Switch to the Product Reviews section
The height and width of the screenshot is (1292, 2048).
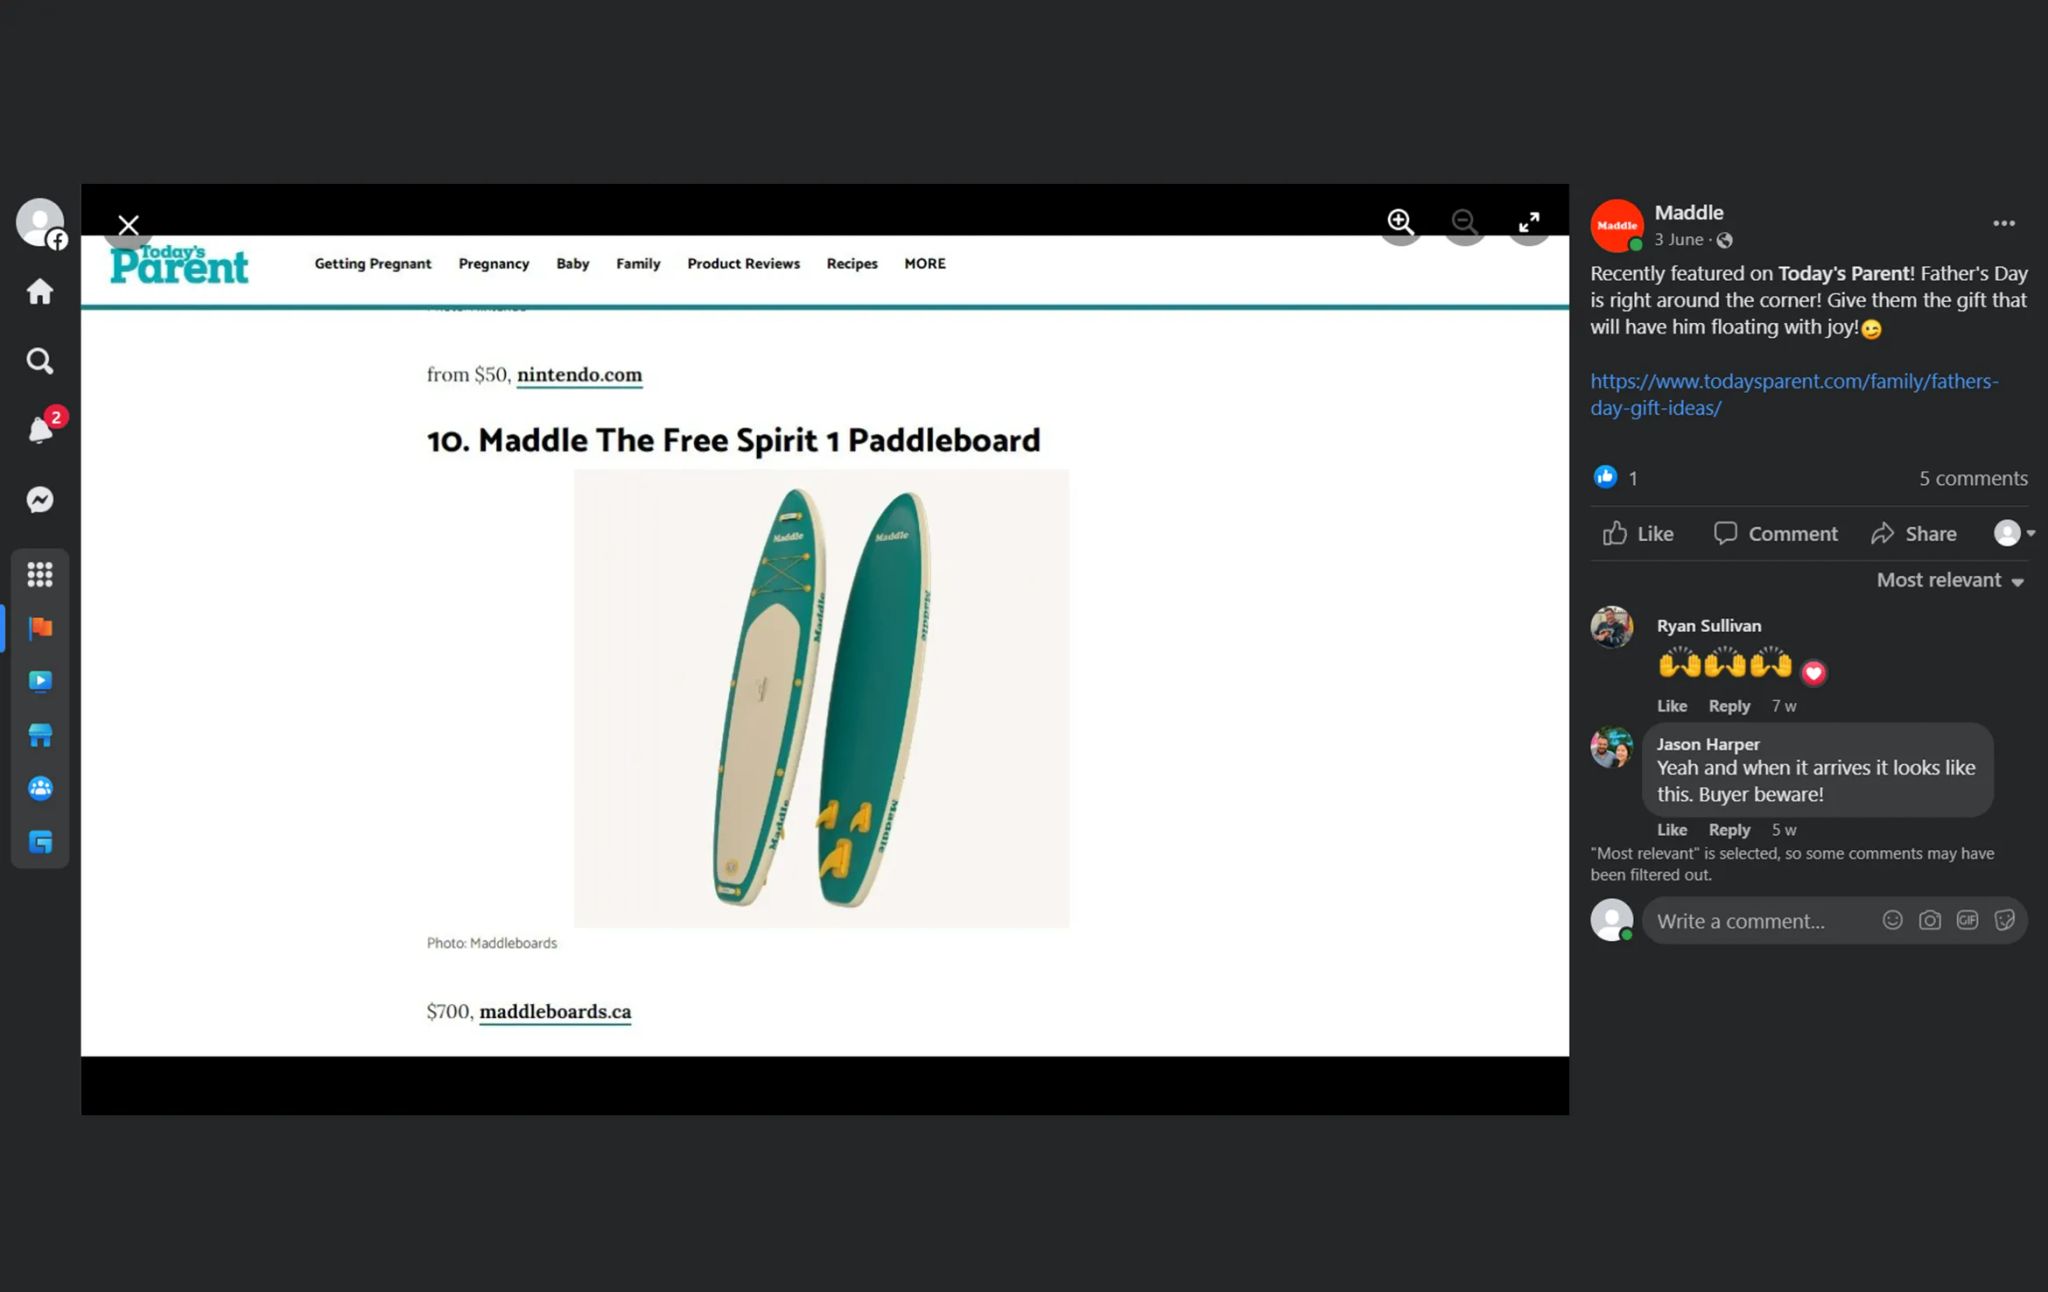[x=743, y=263]
